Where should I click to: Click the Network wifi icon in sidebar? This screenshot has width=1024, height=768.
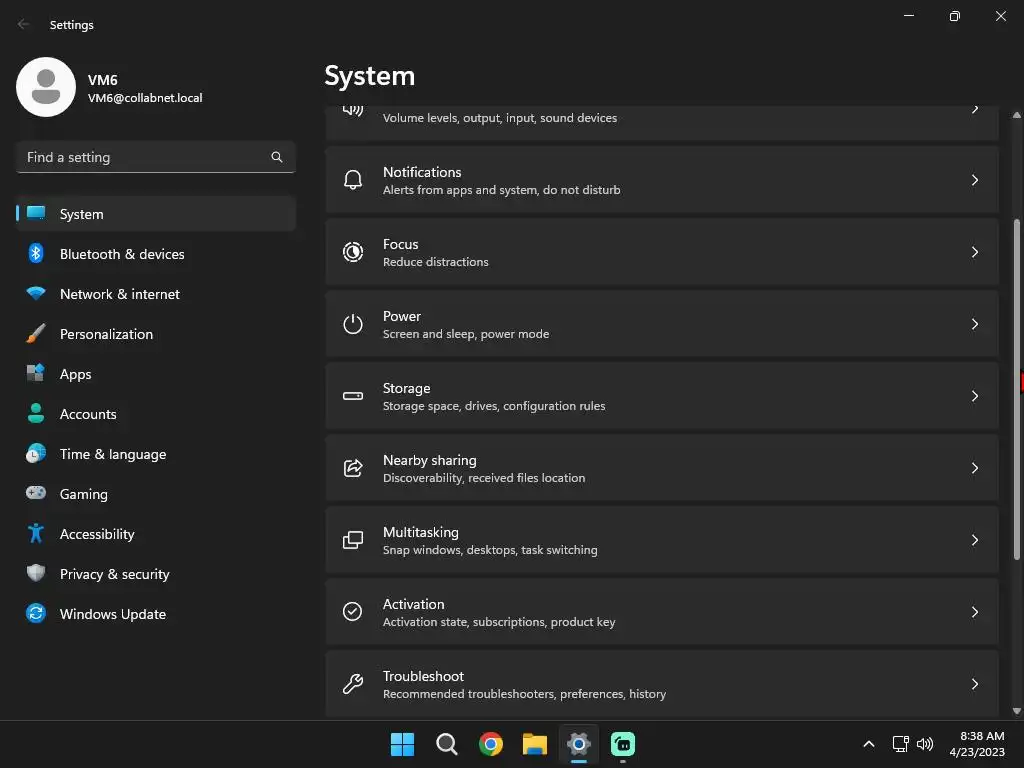pos(36,293)
